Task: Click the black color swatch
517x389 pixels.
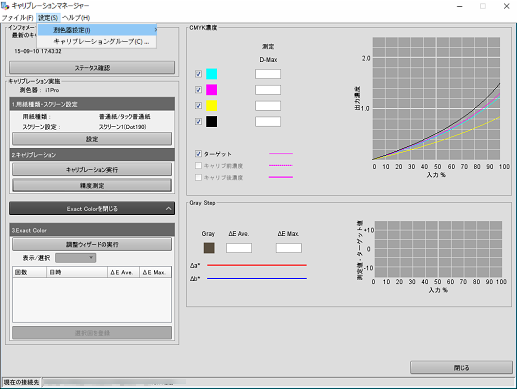Action: (x=211, y=121)
